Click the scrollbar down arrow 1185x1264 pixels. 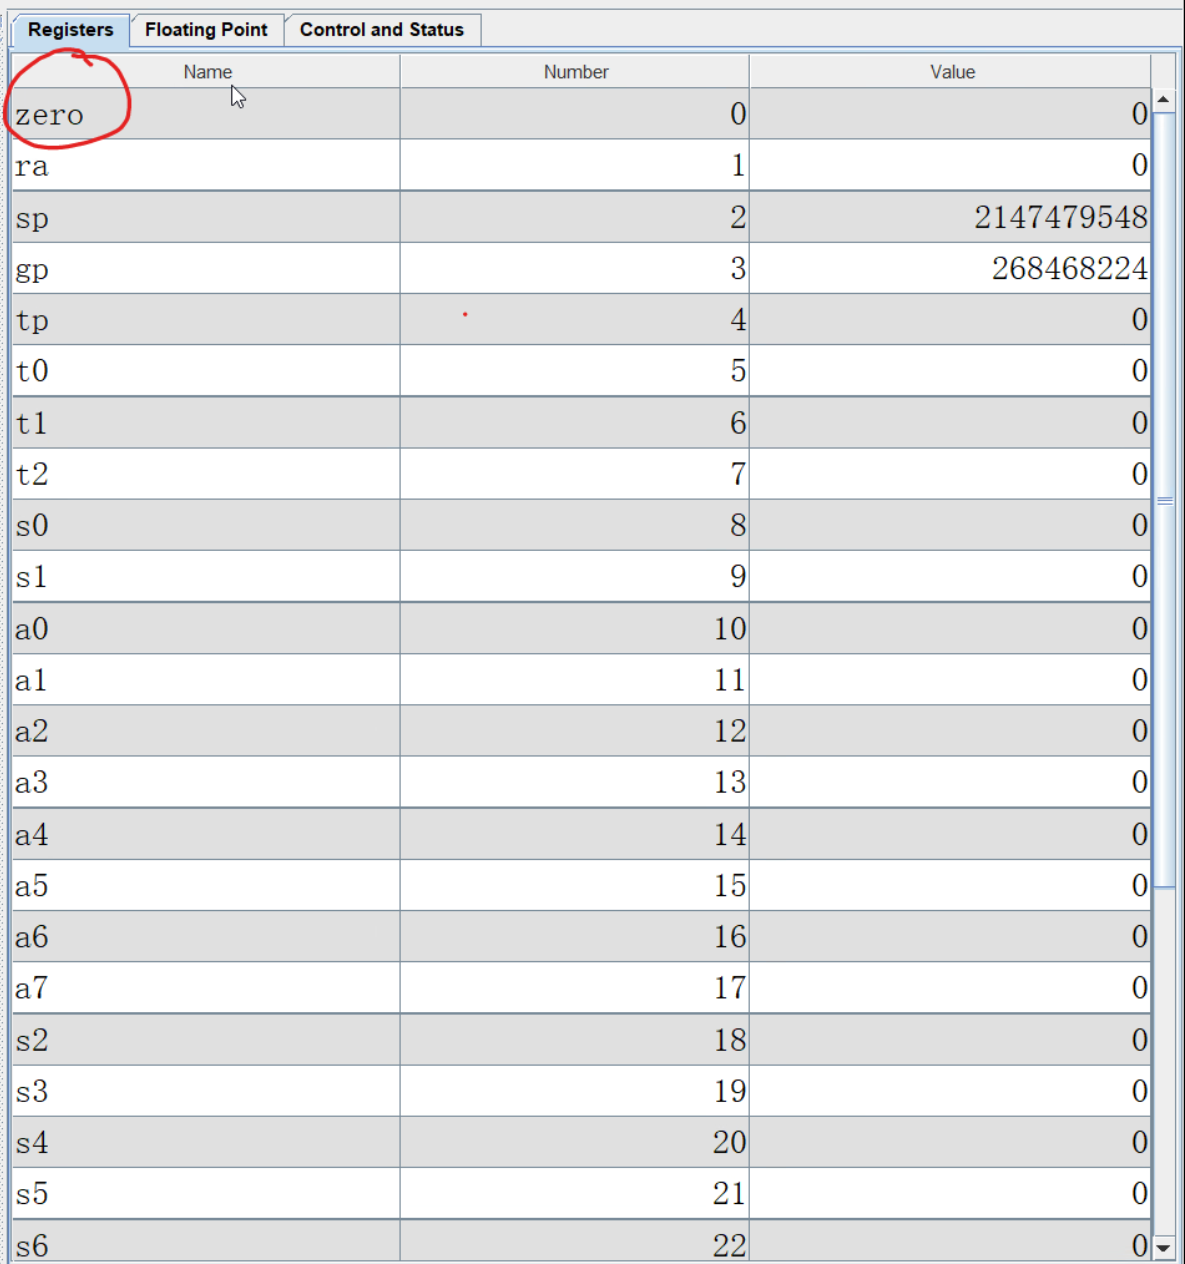pos(1163,1247)
